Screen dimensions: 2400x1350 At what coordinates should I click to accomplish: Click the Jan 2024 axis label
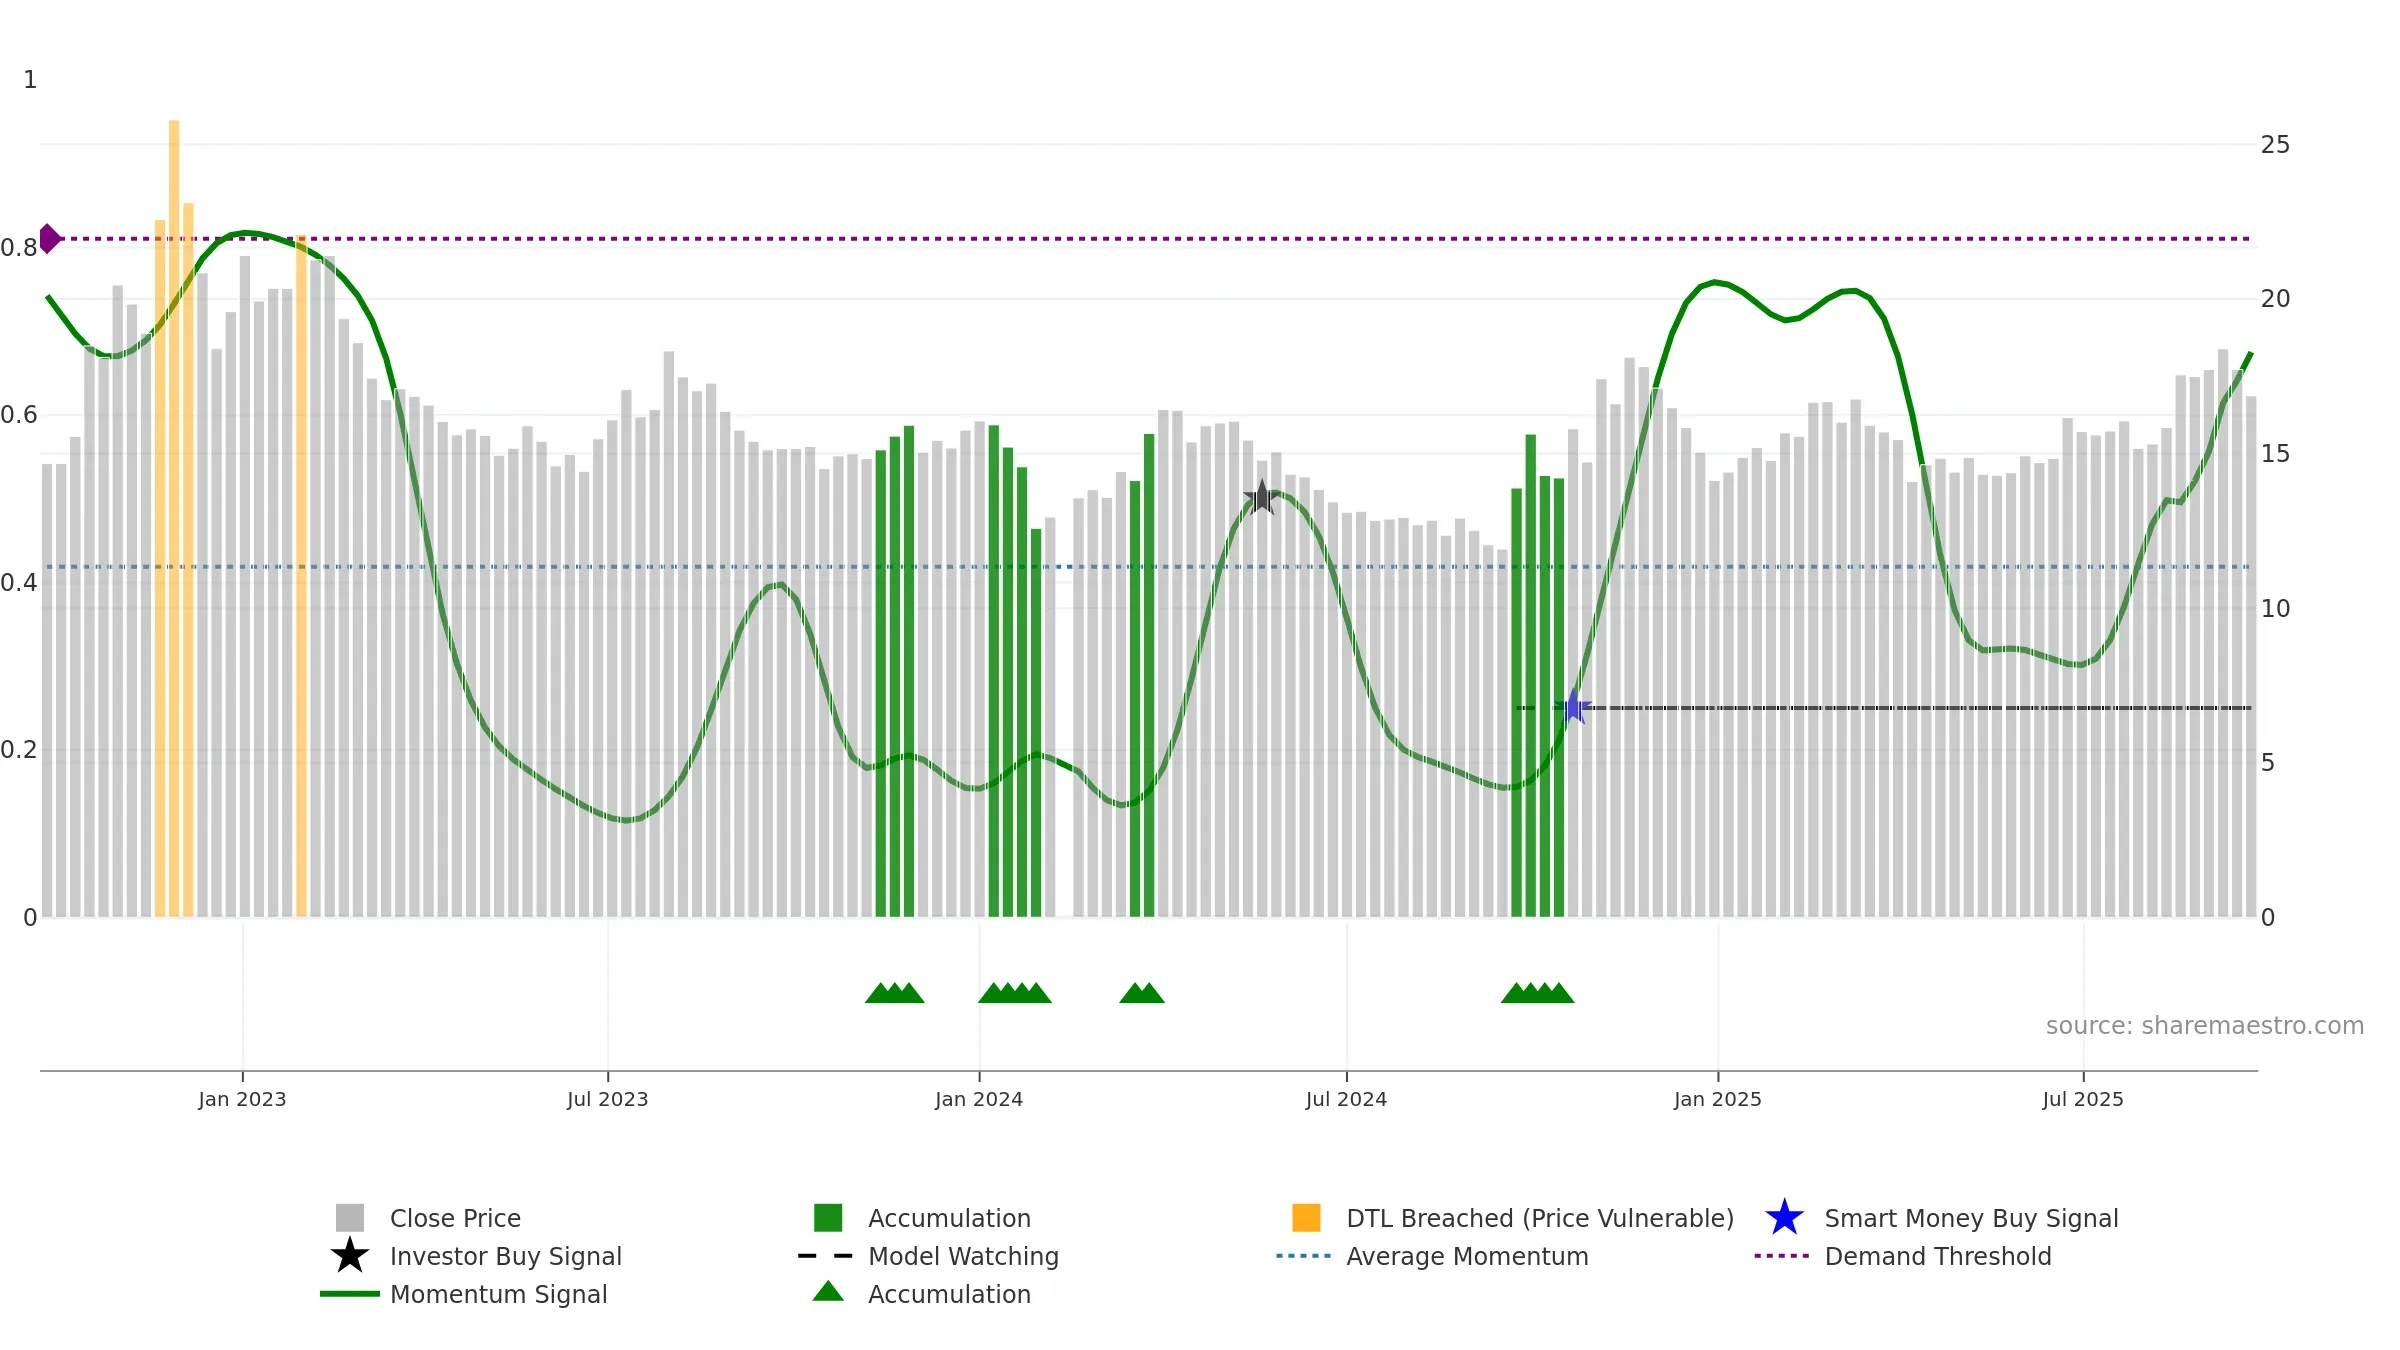click(x=979, y=1100)
